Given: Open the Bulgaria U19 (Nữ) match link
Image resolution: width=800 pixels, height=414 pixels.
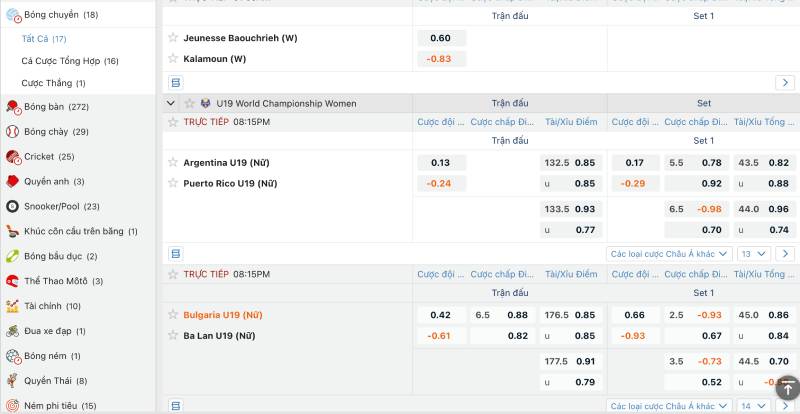Looking at the screenshot, I should (x=223, y=315).
